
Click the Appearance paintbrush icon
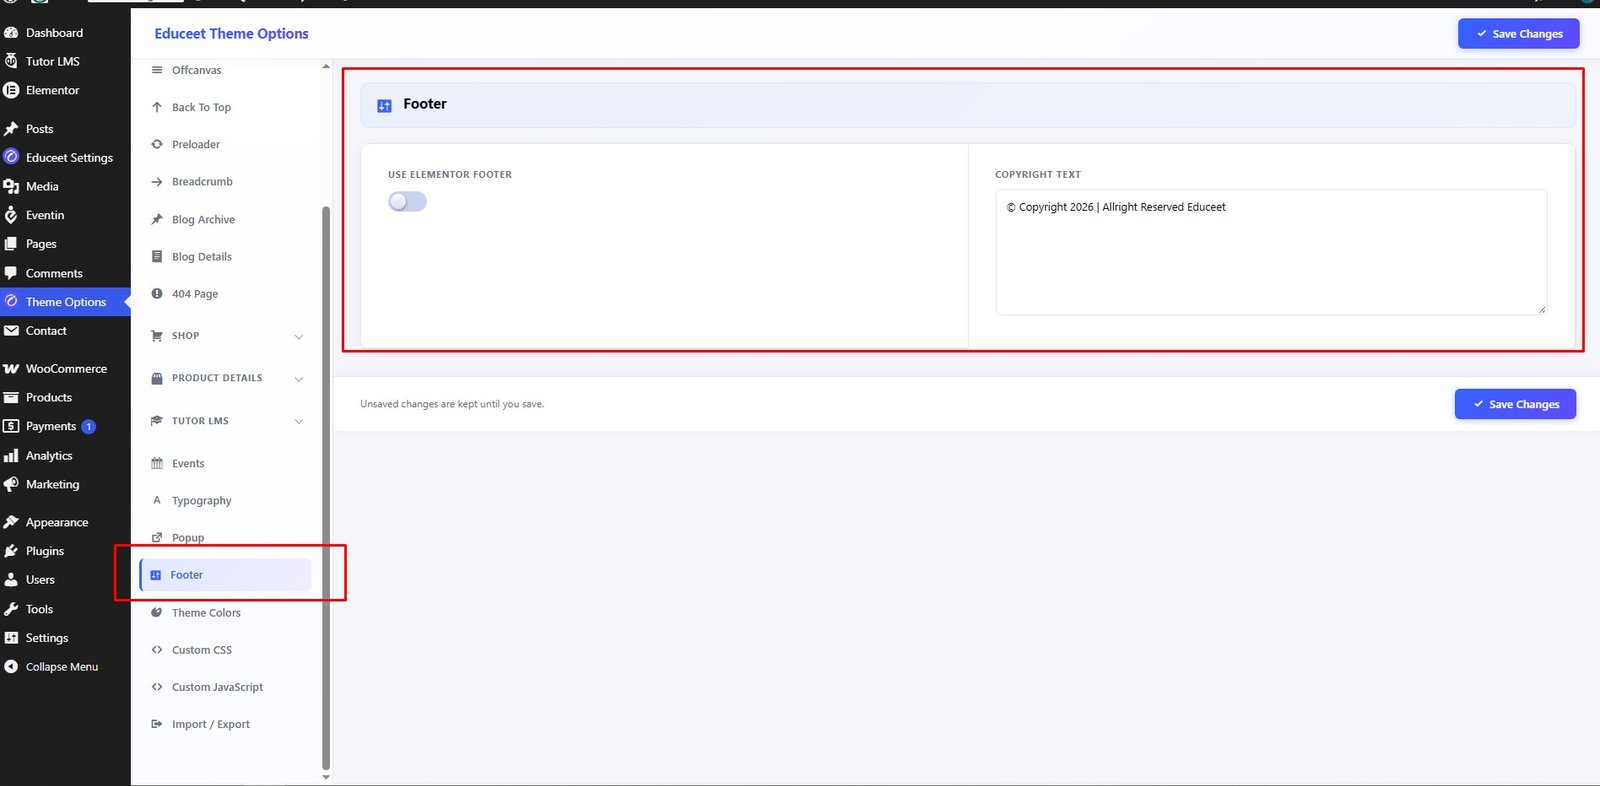[x=11, y=522]
